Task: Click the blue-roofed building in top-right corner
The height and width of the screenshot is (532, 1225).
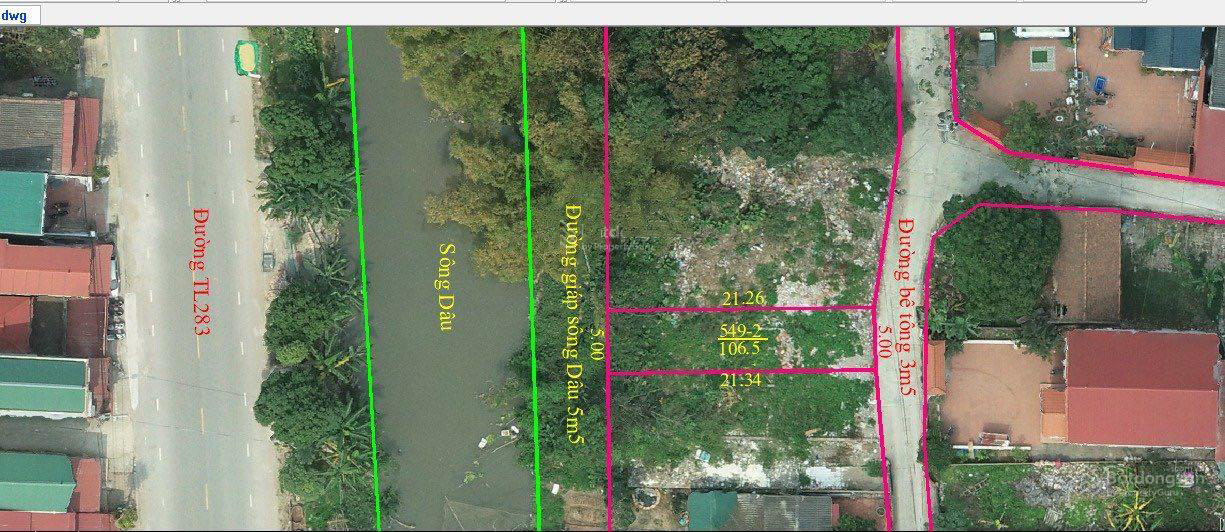Action: 1157,45
